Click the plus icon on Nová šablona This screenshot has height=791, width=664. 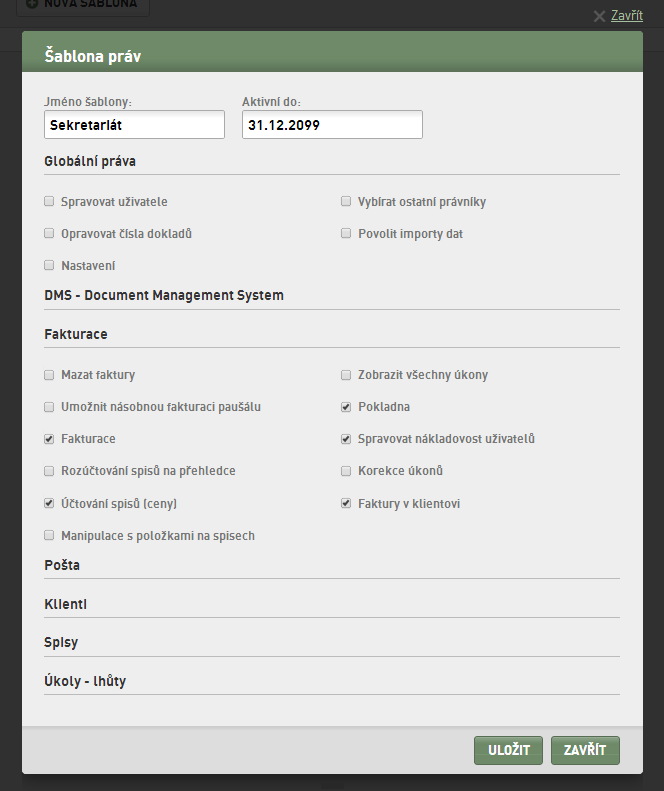pyautogui.click(x=32, y=4)
